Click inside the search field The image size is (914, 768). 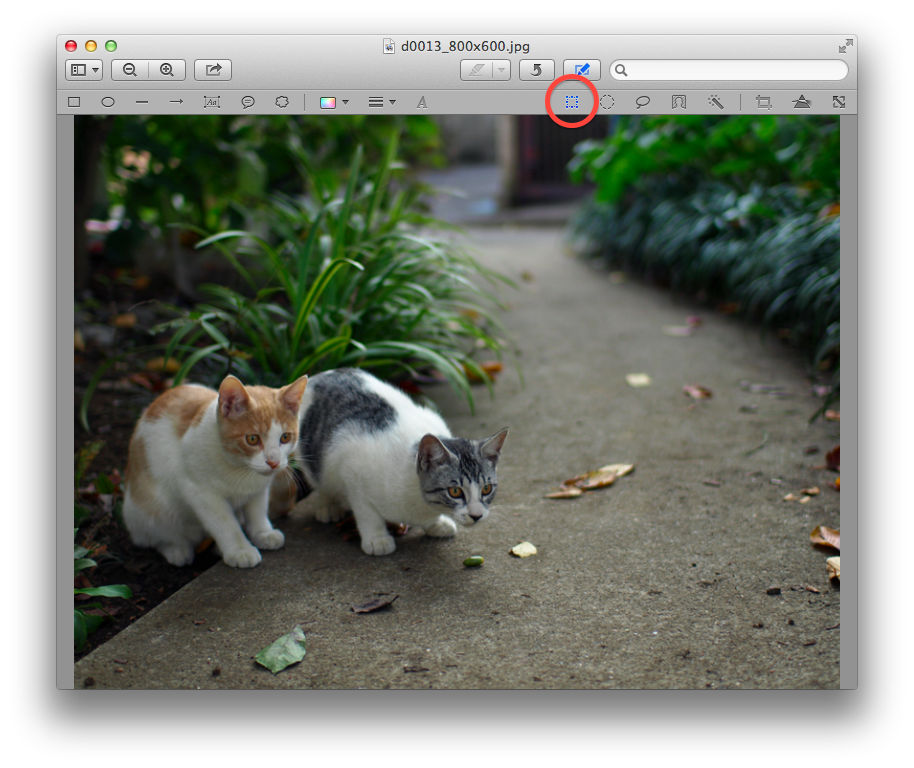[x=729, y=70]
